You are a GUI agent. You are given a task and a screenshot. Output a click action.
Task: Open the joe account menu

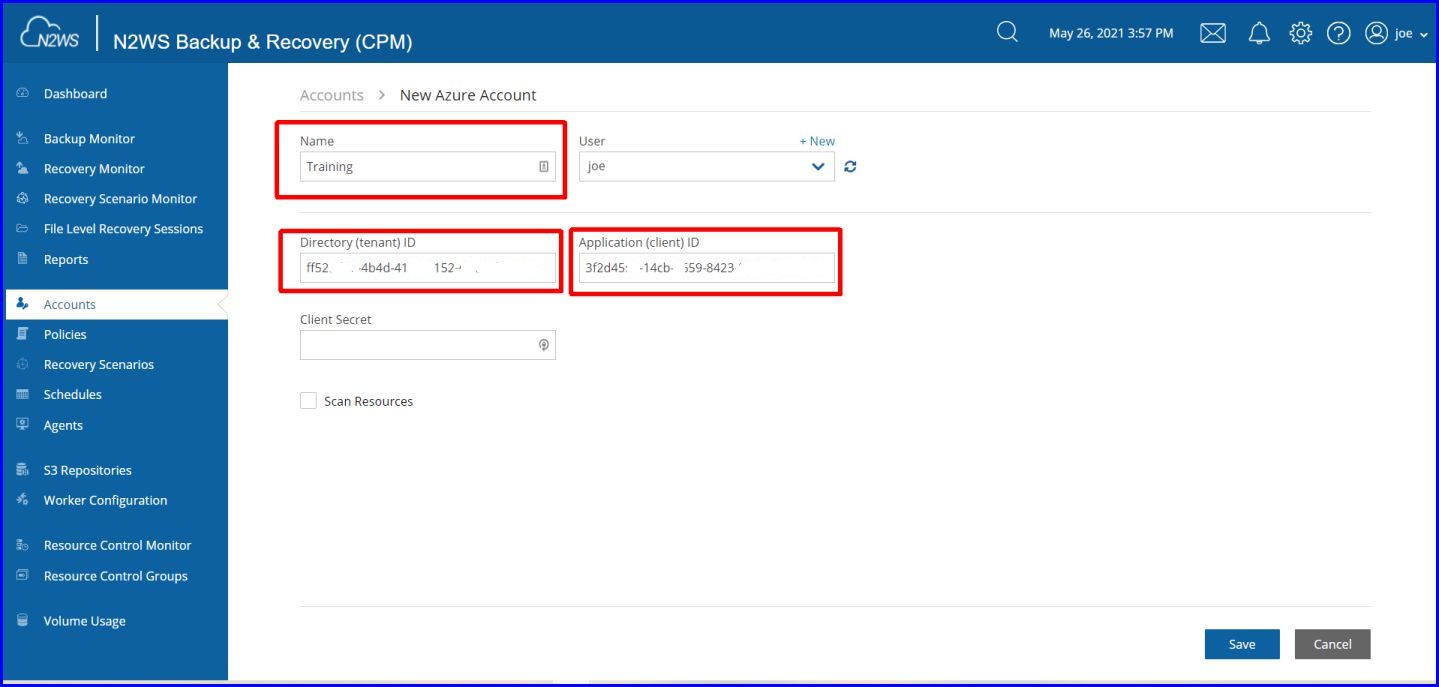pyautogui.click(x=1397, y=33)
